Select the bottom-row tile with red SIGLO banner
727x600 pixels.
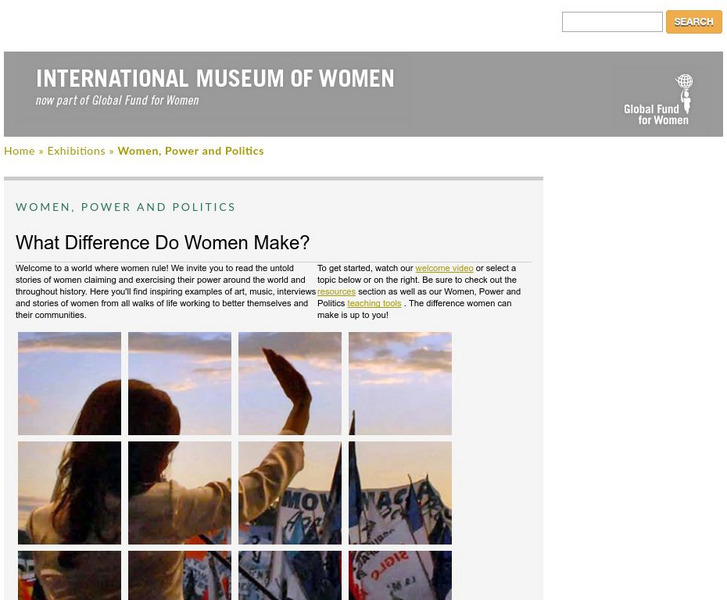400,575
